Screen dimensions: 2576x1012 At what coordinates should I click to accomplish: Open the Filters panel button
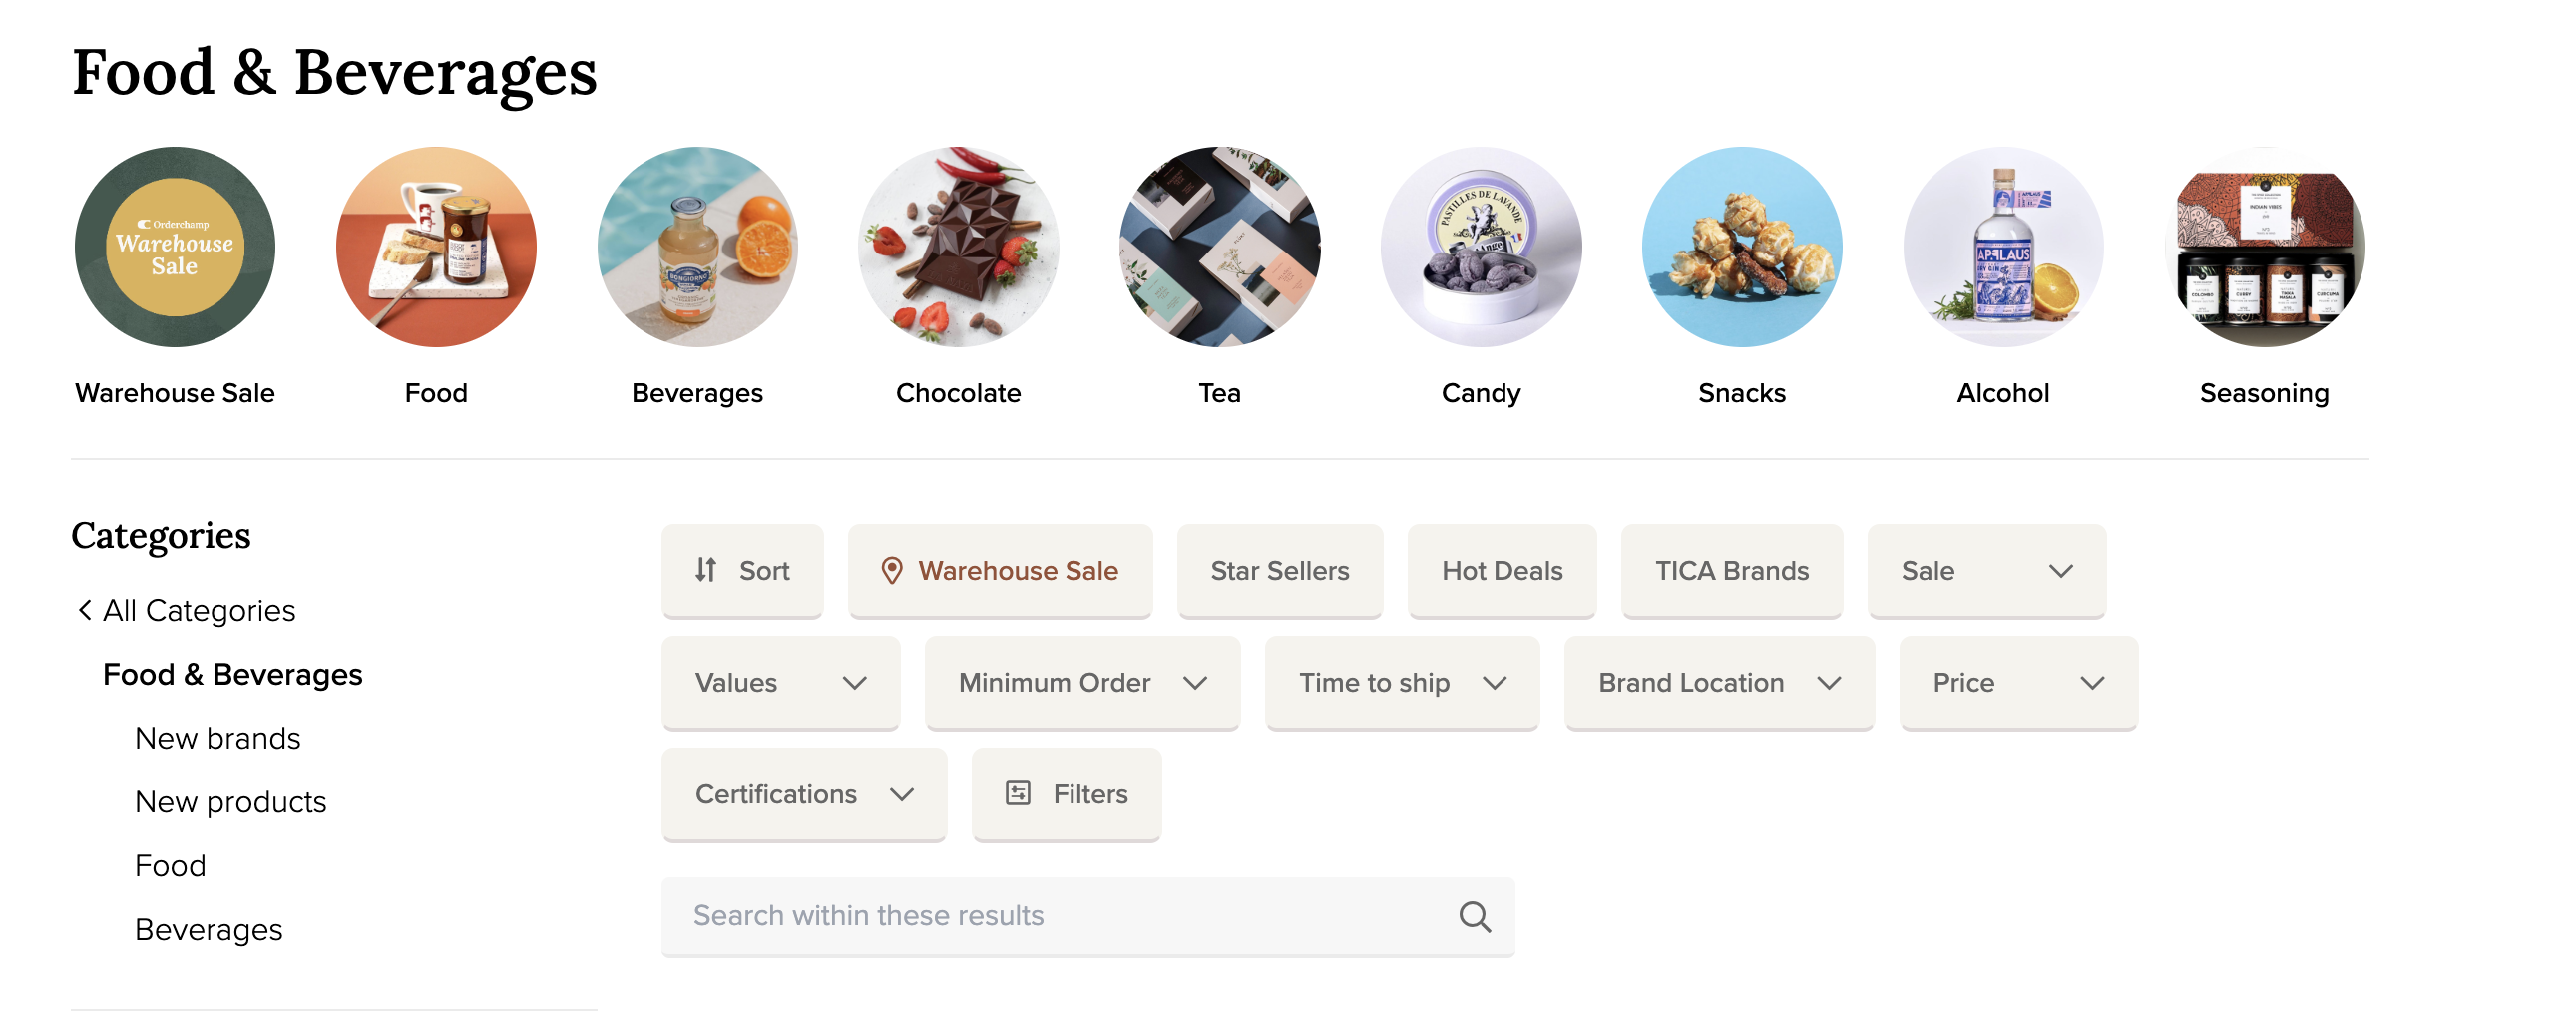[1066, 794]
